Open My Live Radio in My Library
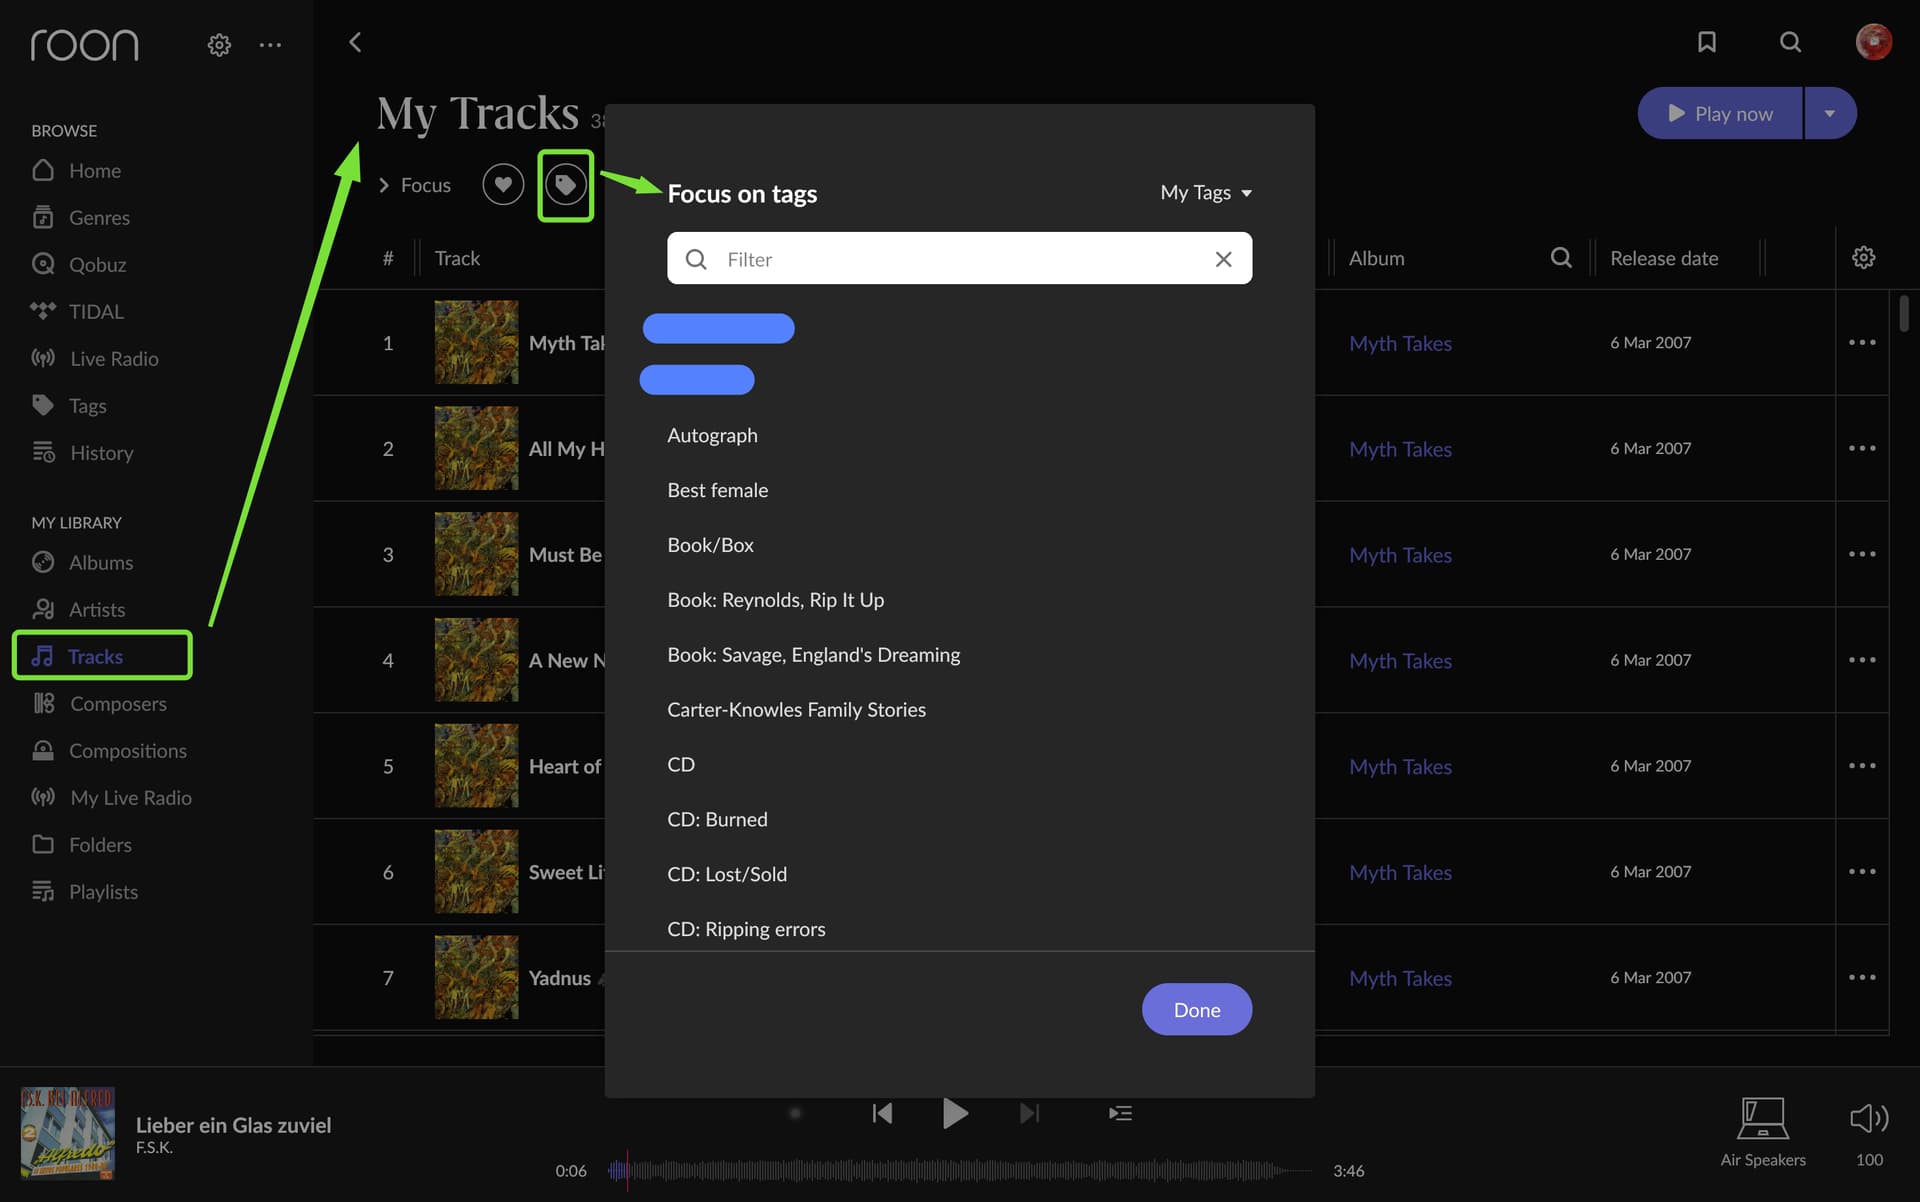Screen dimensions: 1920x1202 tap(111, 798)
